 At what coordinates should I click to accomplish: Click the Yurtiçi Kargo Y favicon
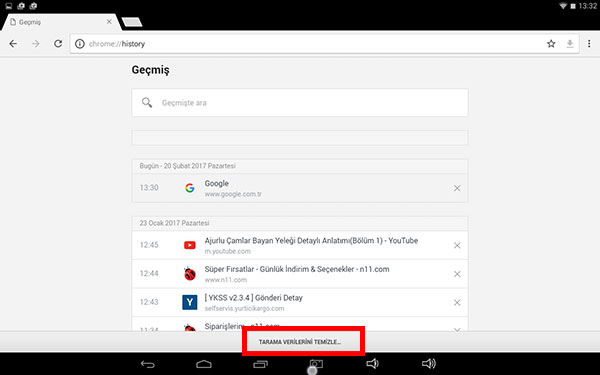coord(189,302)
